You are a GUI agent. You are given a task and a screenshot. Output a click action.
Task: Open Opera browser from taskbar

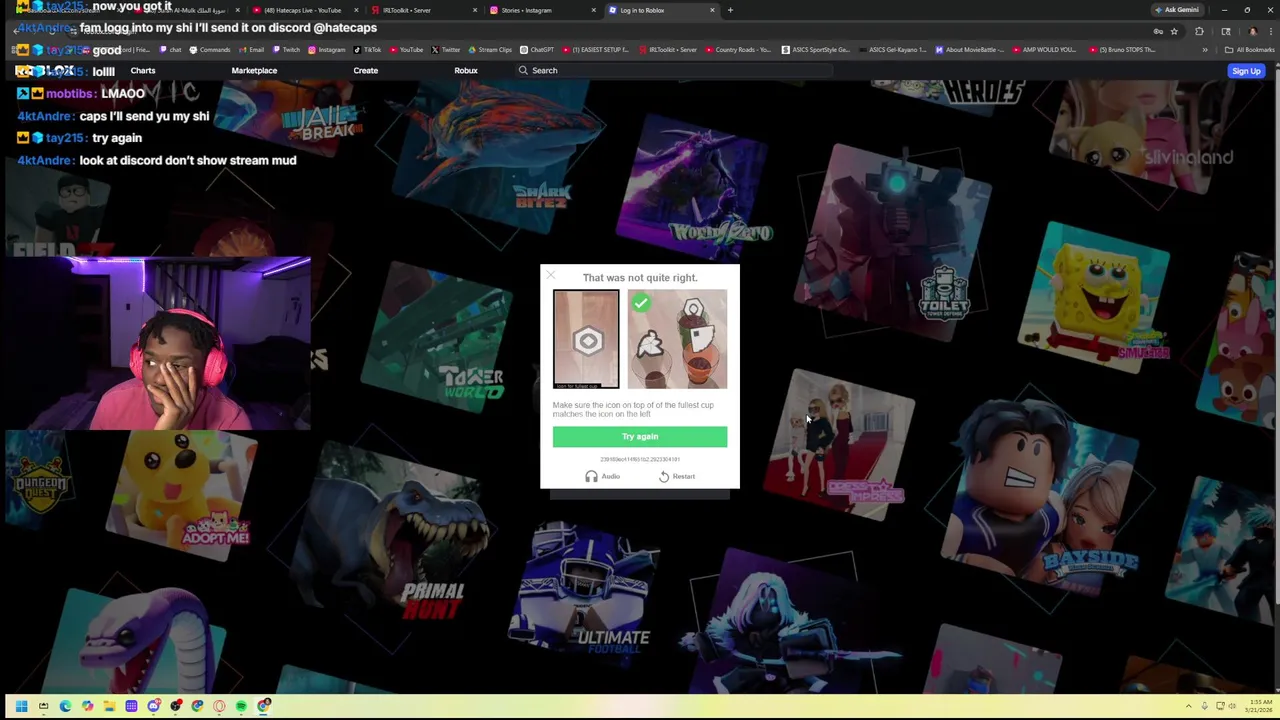point(219,706)
